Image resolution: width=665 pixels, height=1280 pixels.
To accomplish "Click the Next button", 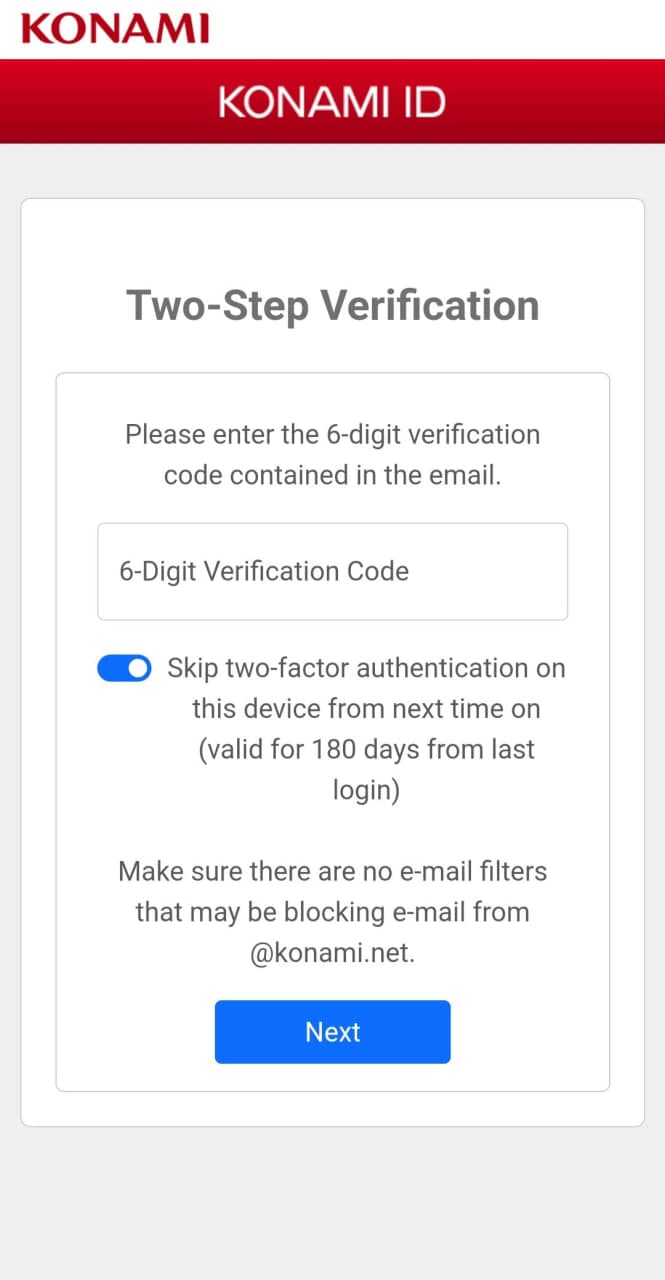I will pyautogui.click(x=332, y=1032).
